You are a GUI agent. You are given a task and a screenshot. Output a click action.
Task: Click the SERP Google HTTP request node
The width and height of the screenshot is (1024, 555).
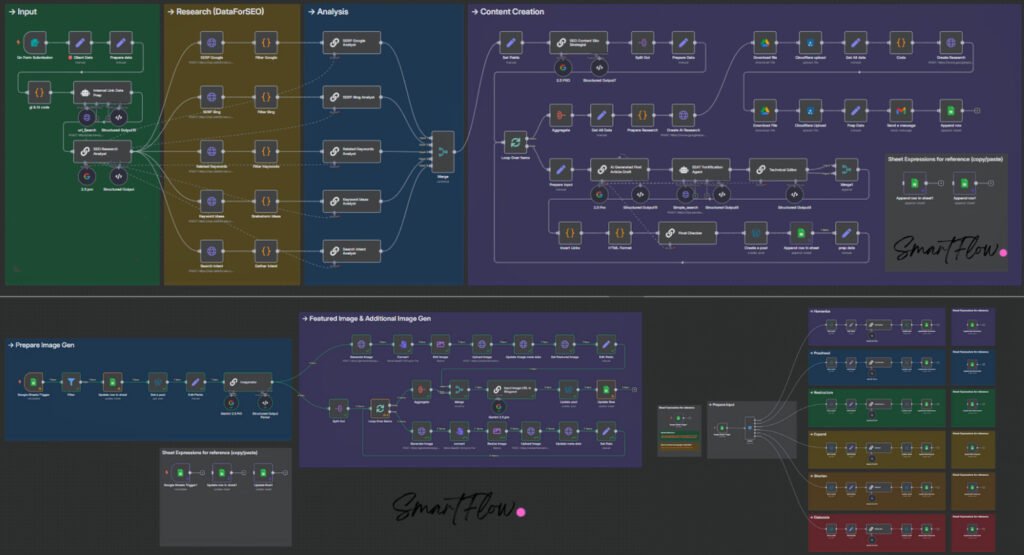pos(212,43)
